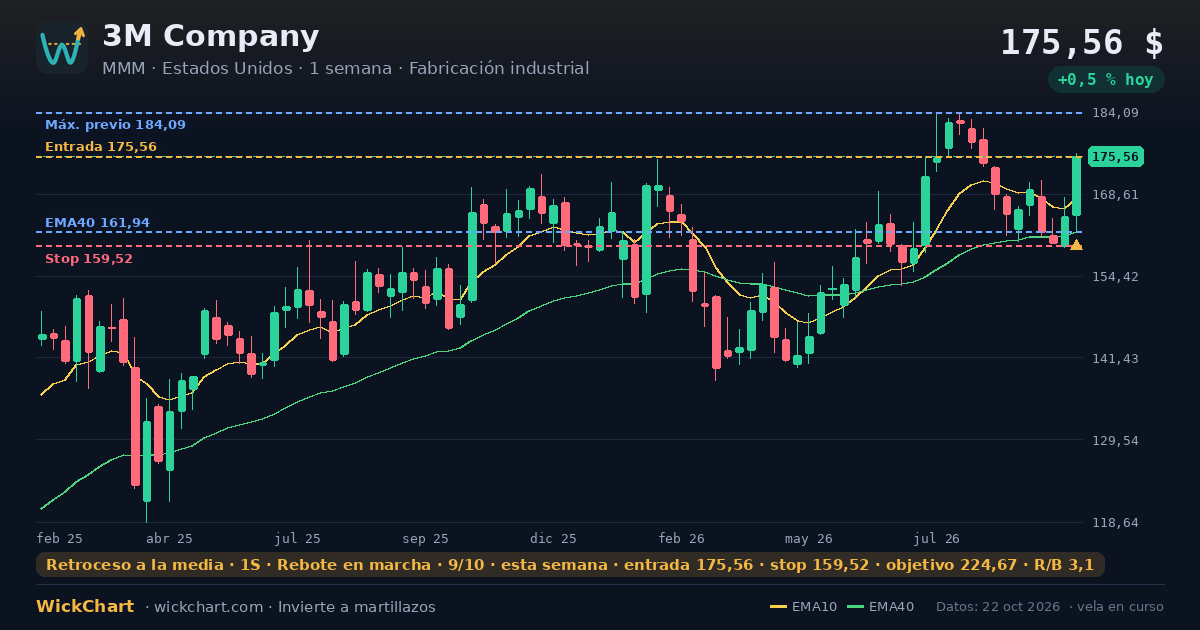The height and width of the screenshot is (630, 1200).
Task: Click the "feb 26" date axis label
Action: 682,538
